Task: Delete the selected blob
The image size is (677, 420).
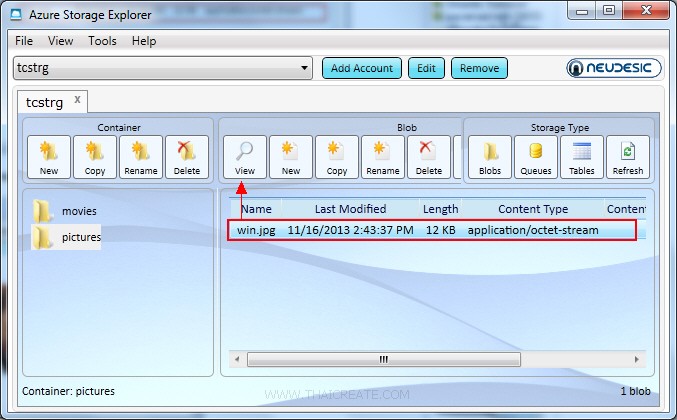Action: [x=429, y=157]
